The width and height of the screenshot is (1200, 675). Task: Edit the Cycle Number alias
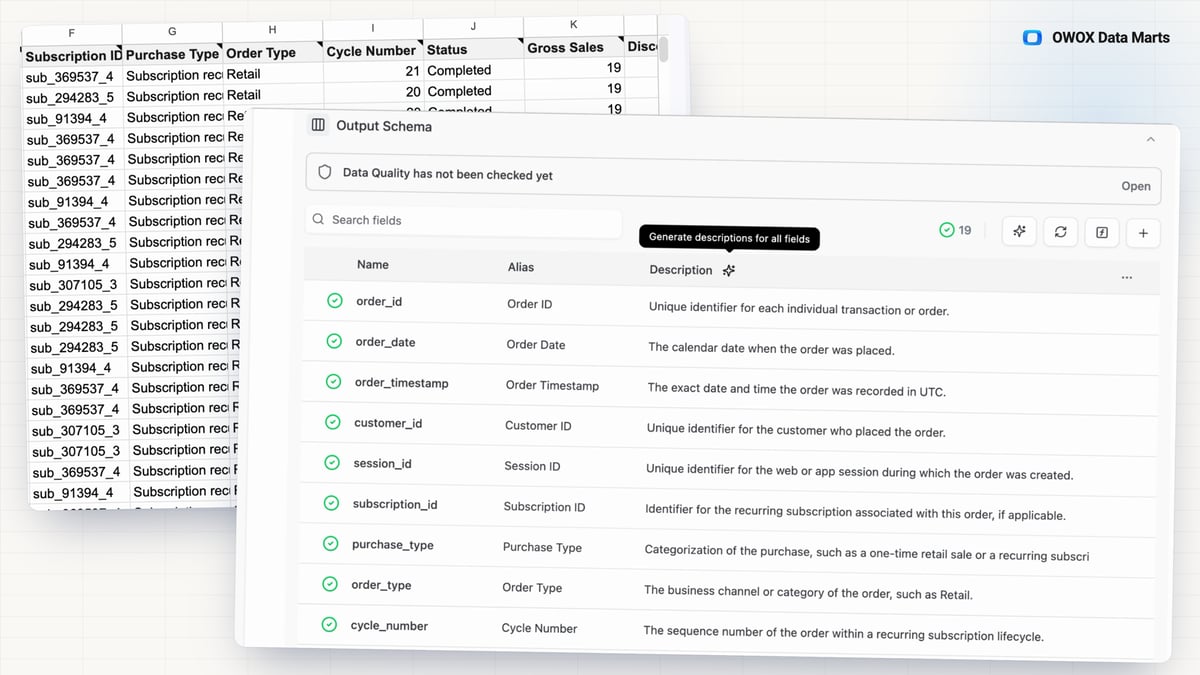[539, 628]
